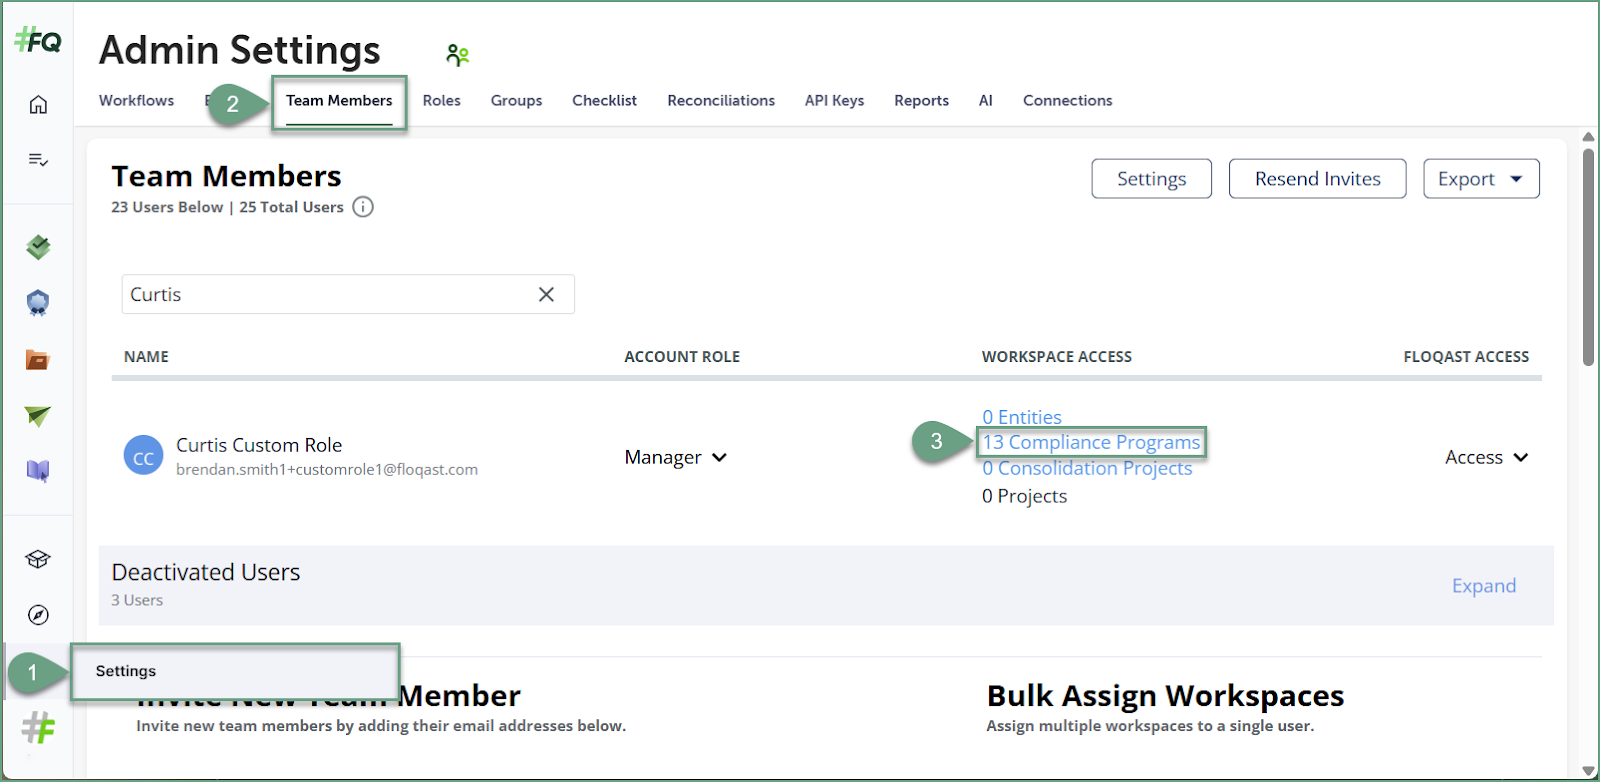Expand the Deactivated Users section
The image size is (1600, 782).
1483,586
